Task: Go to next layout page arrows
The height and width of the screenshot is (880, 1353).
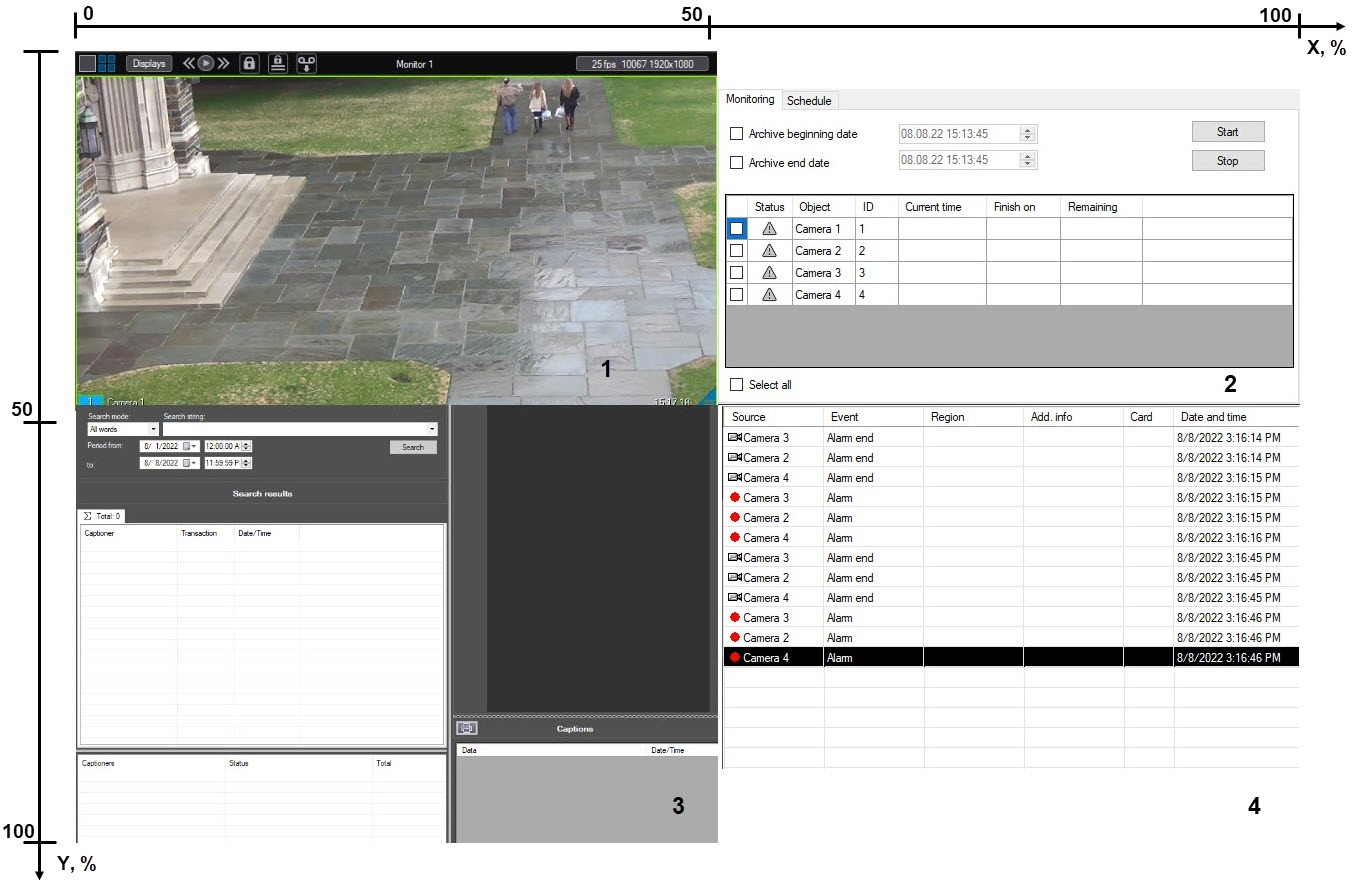Action: (x=224, y=63)
